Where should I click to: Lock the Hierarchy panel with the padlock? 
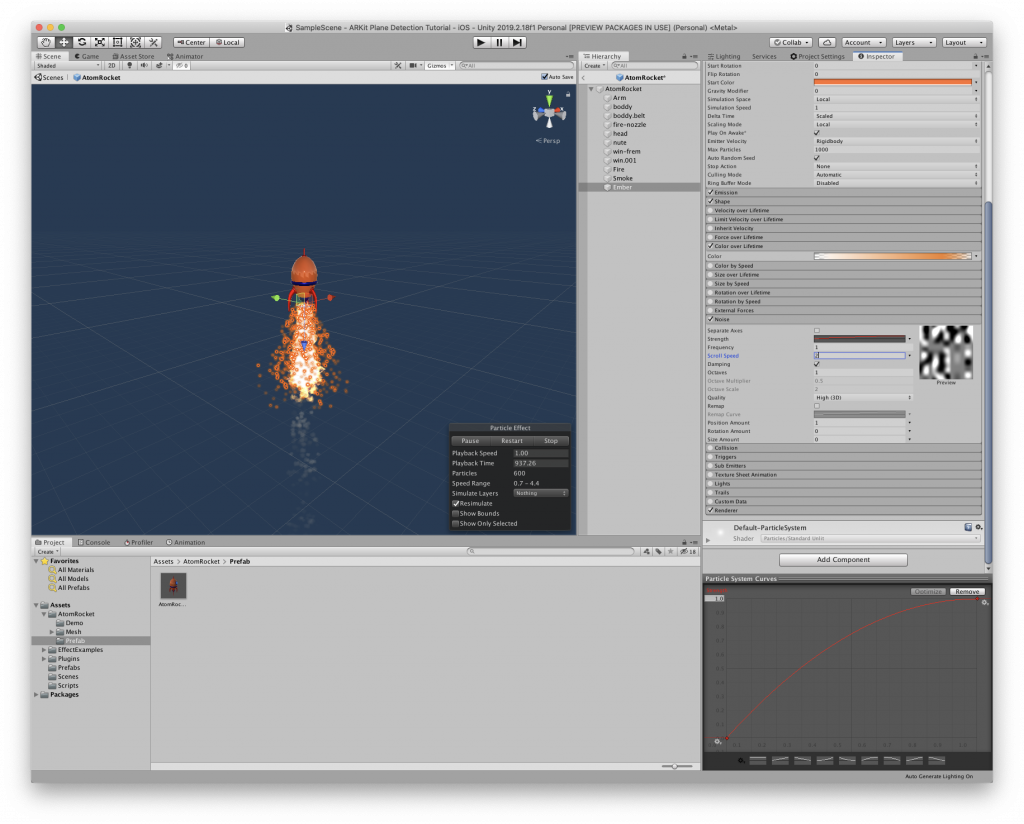coord(684,57)
